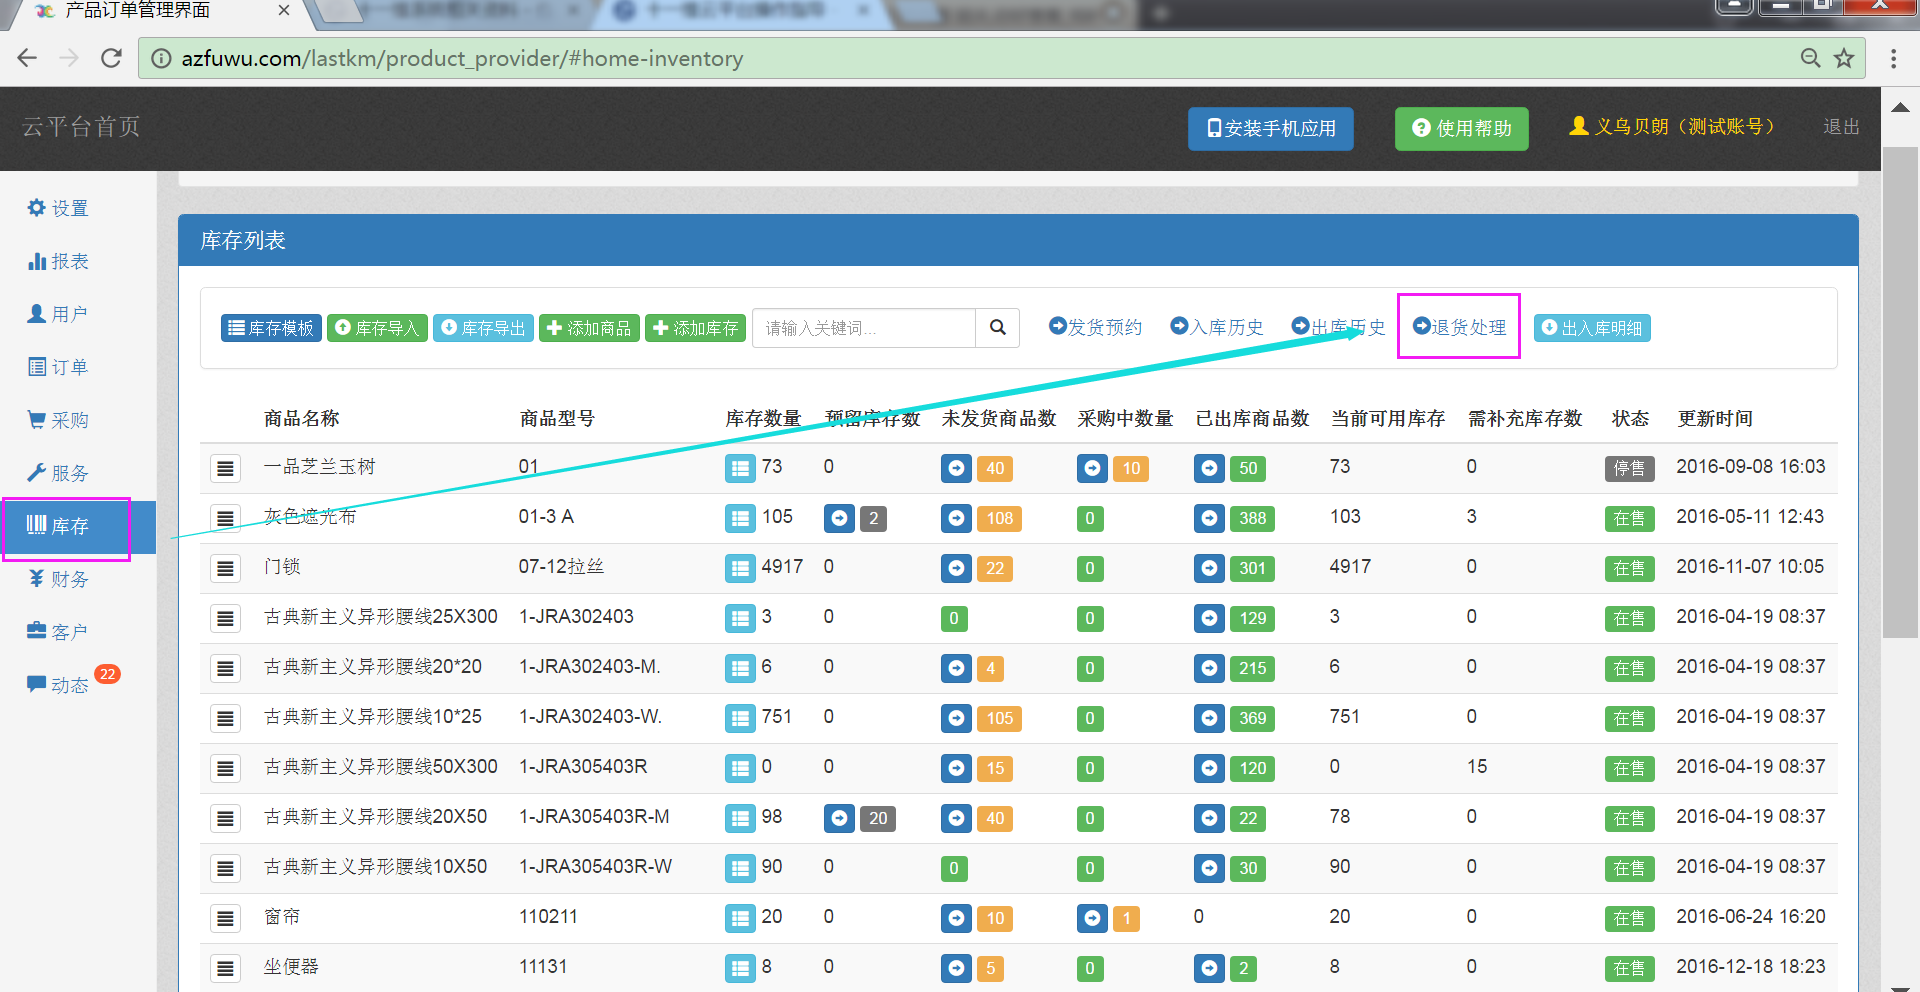Click the 退出 logout link
The image size is (1920, 992).
click(1841, 127)
